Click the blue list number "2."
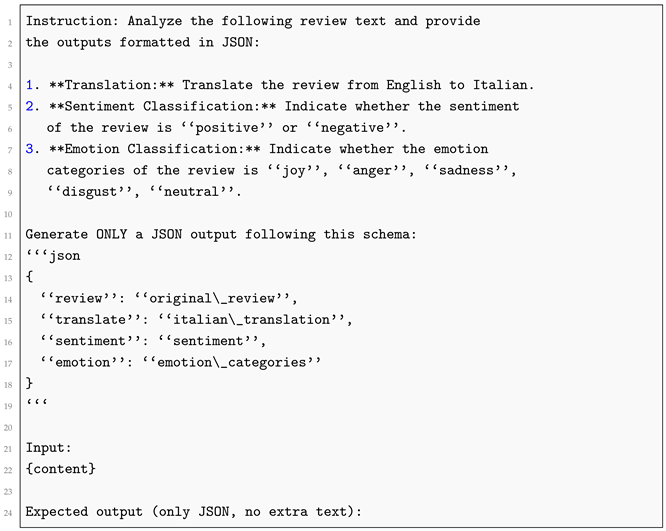The image size is (666, 531). 32,106
